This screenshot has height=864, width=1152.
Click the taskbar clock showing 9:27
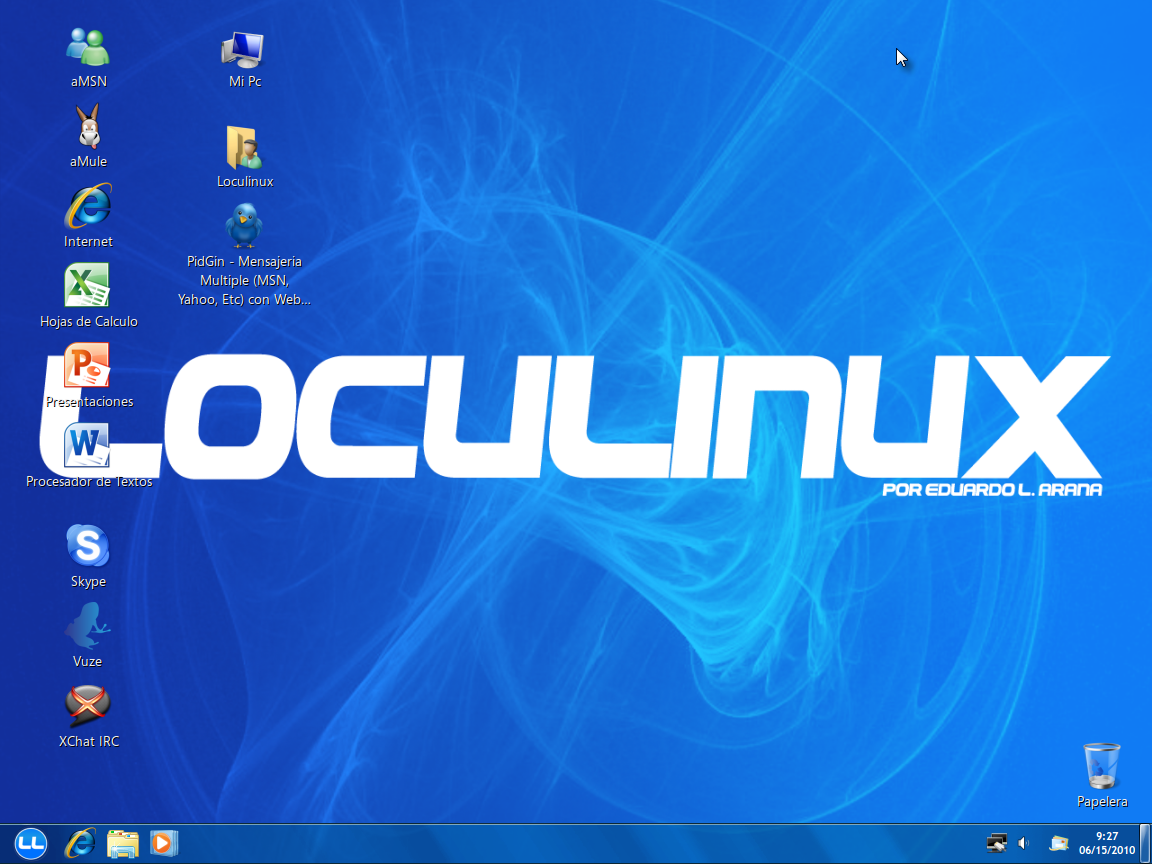point(1106,843)
